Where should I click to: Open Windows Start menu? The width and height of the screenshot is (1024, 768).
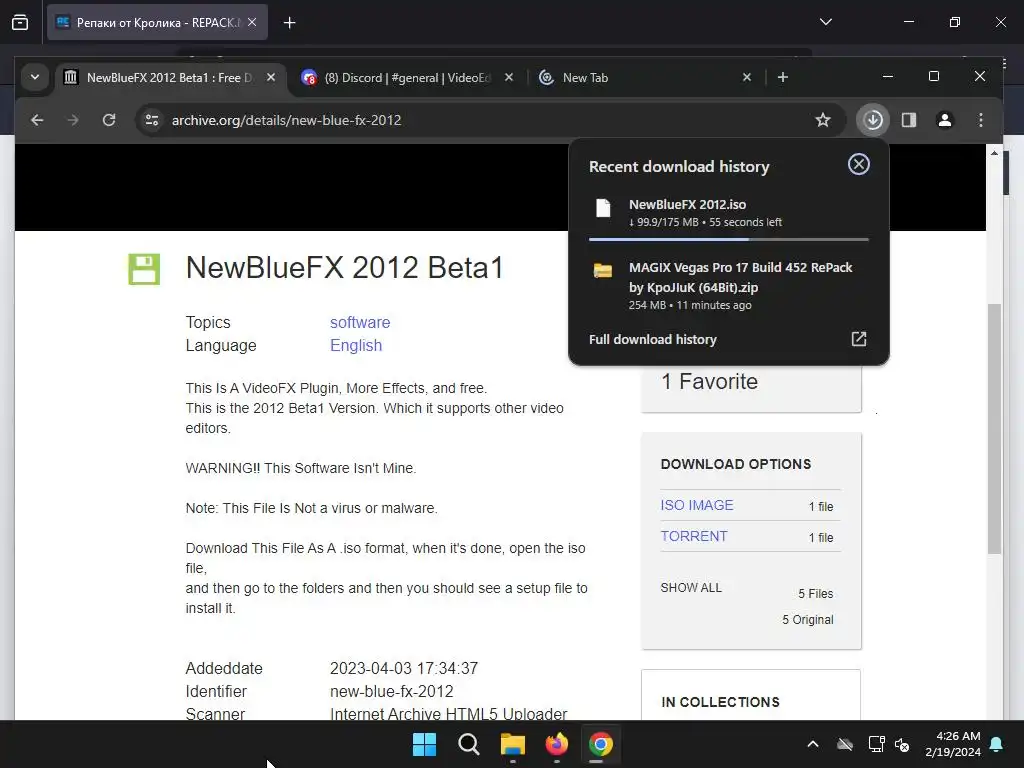[424, 744]
